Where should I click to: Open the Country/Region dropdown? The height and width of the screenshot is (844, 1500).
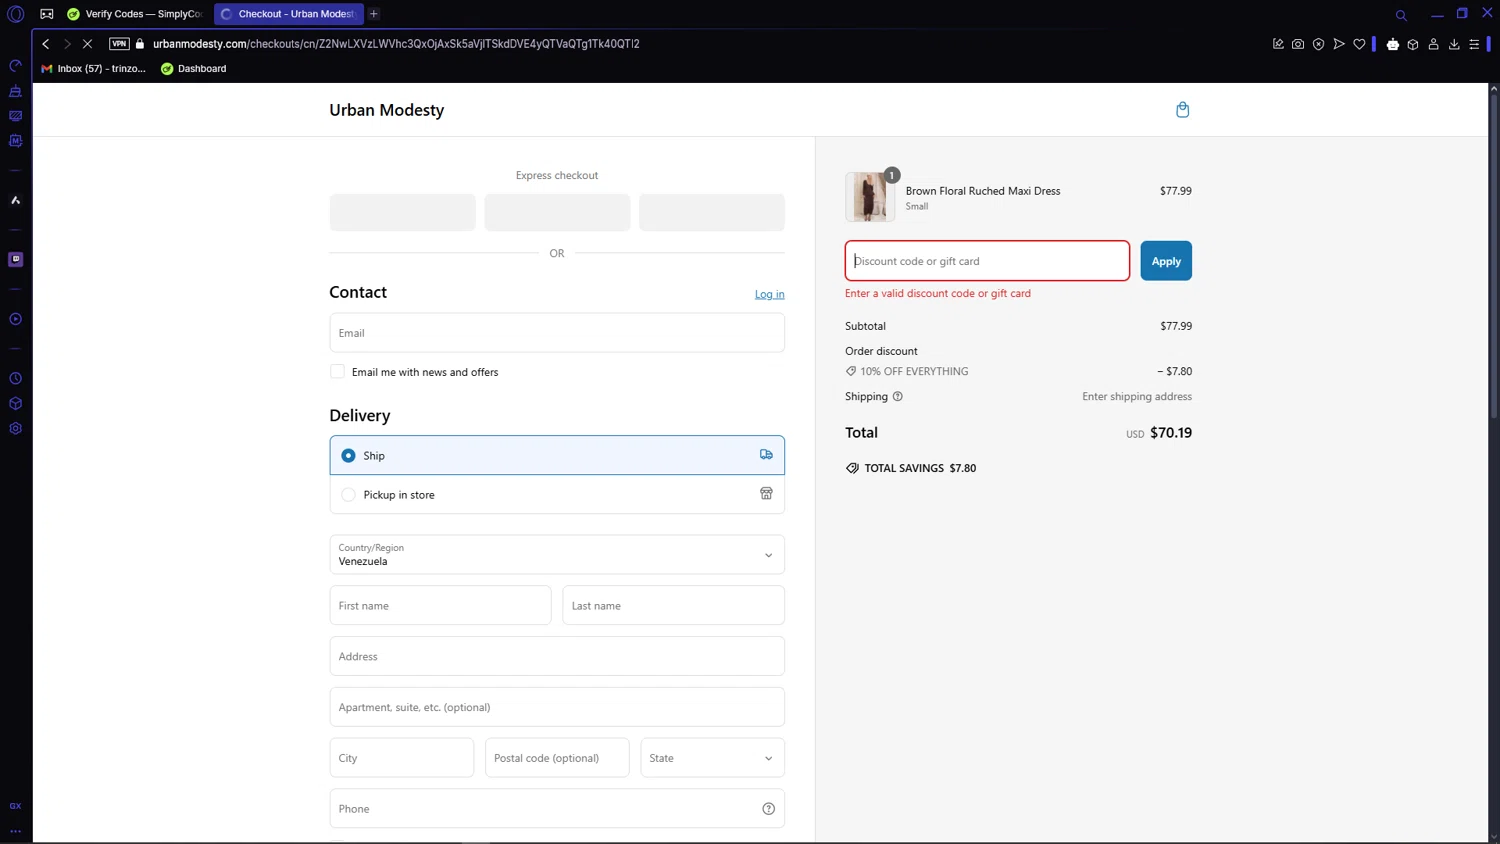pyautogui.click(x=557, y=555)
